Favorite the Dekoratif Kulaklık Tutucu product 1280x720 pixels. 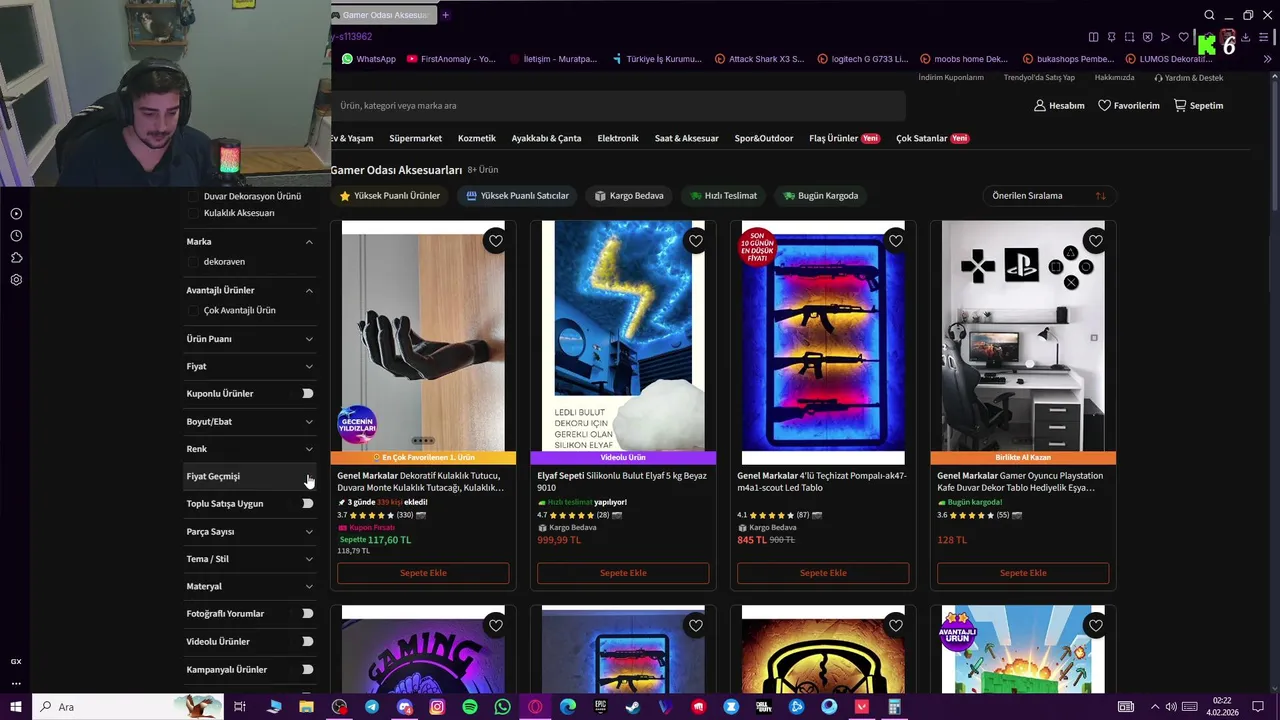pos(496,241)
